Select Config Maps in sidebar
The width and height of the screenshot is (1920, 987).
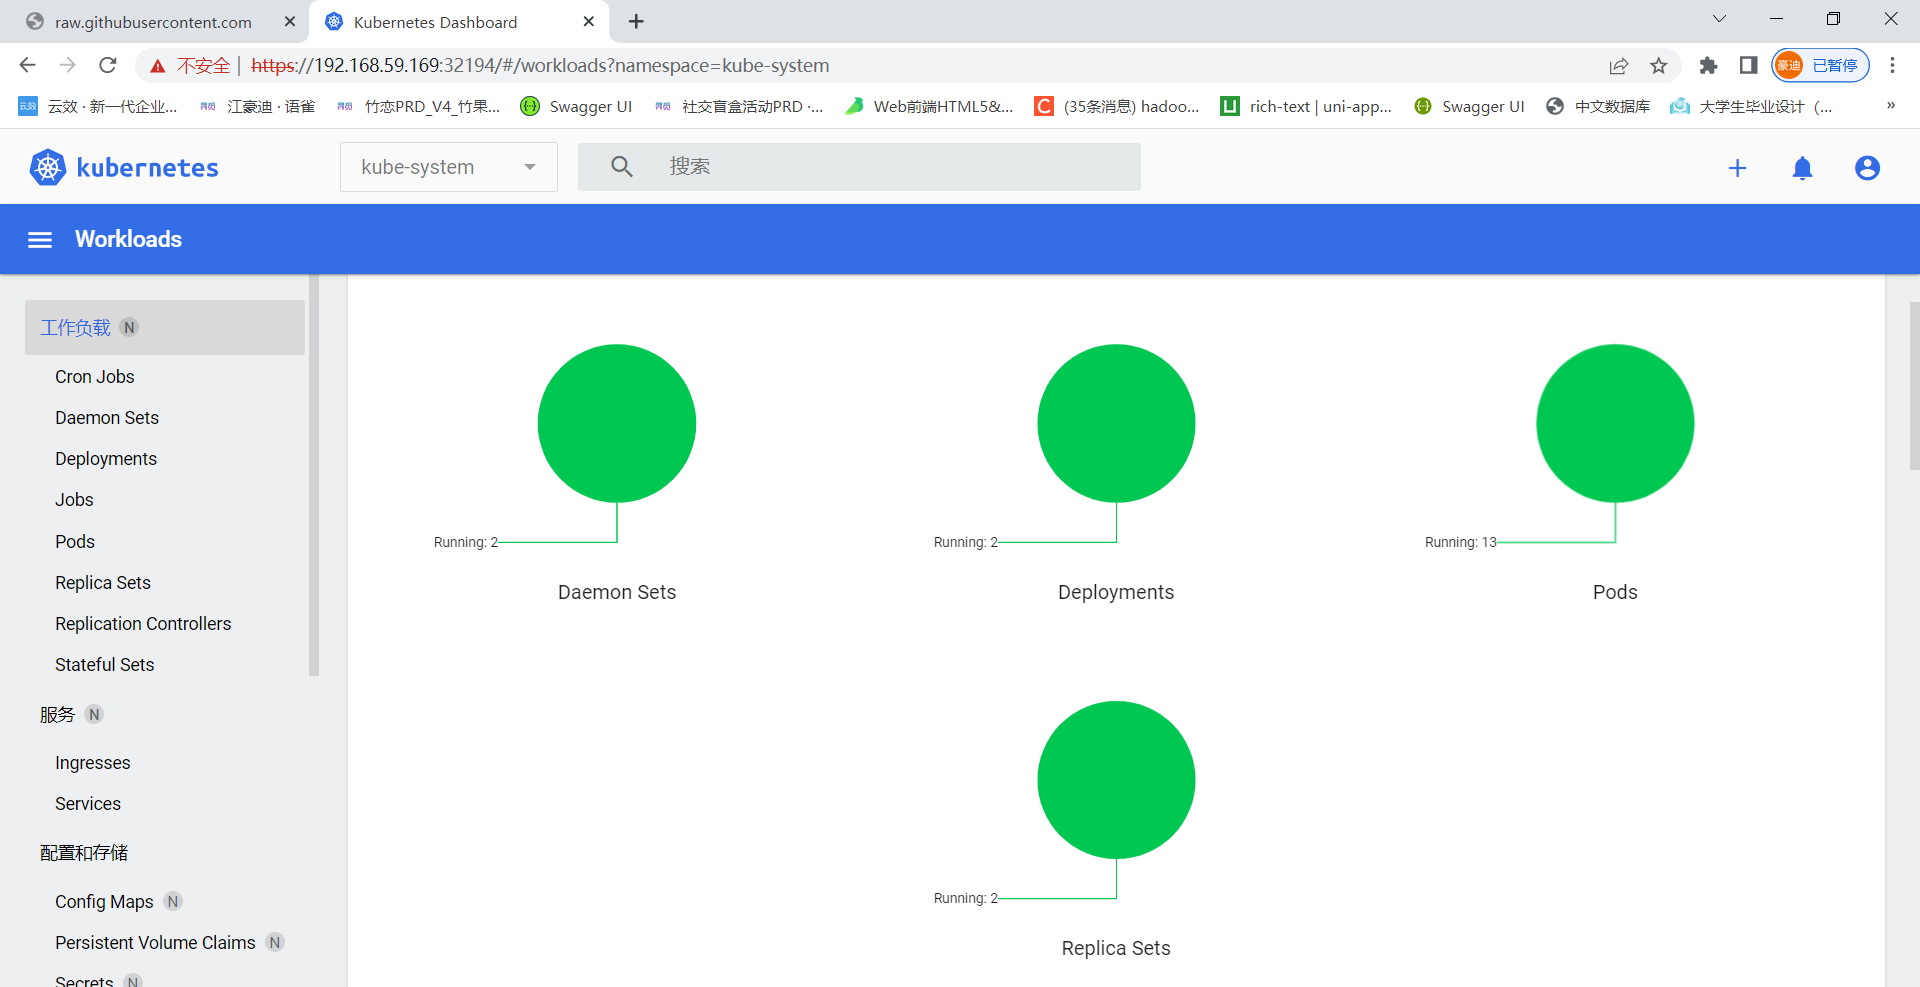tap(104, 902)
